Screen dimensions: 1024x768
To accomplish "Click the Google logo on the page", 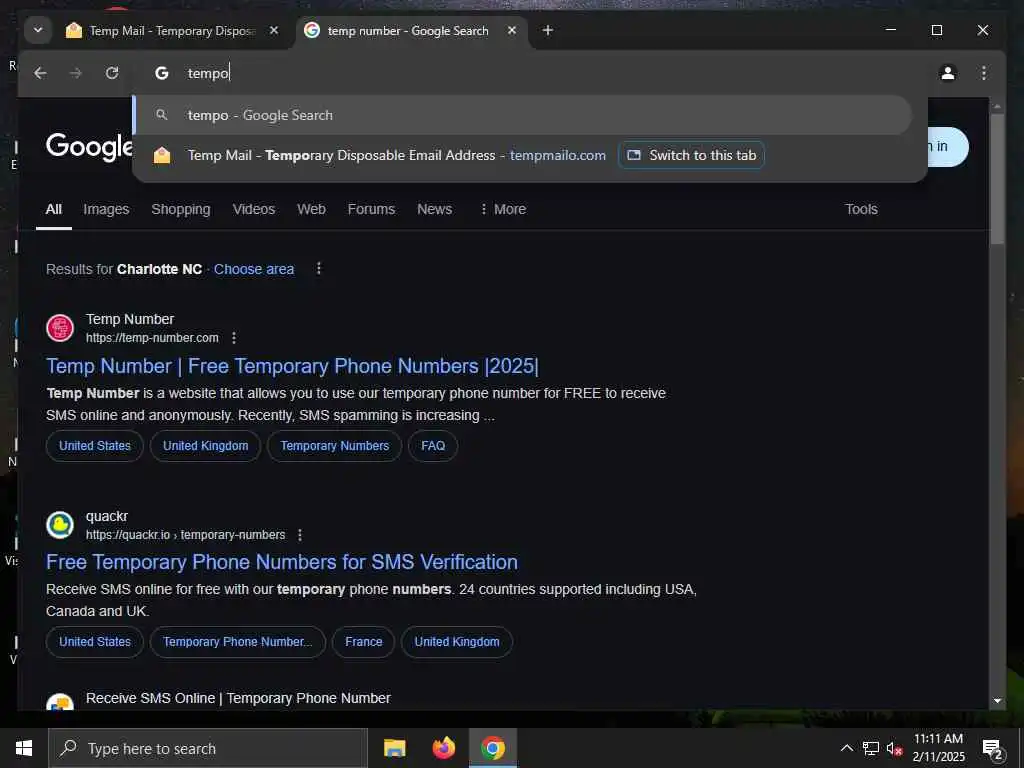I will 89,147.
